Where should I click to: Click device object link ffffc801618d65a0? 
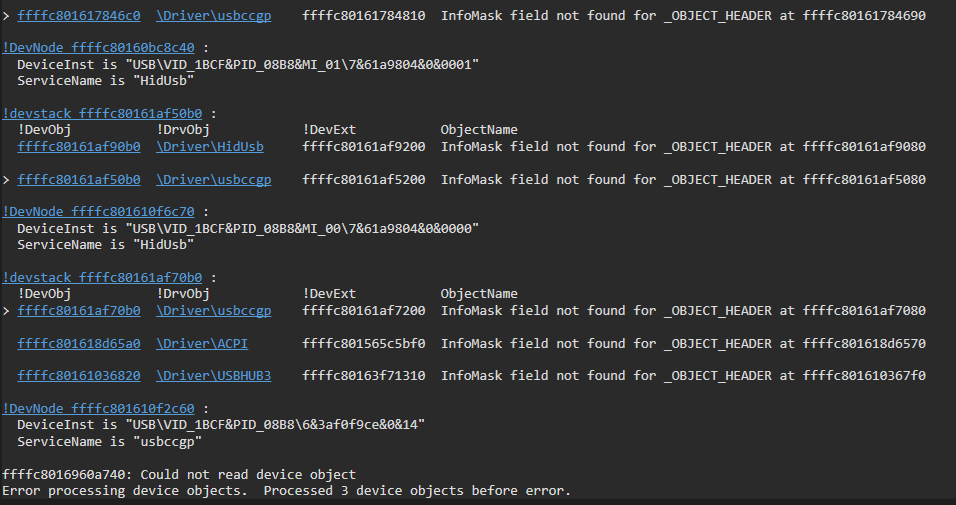pos(79,344)
